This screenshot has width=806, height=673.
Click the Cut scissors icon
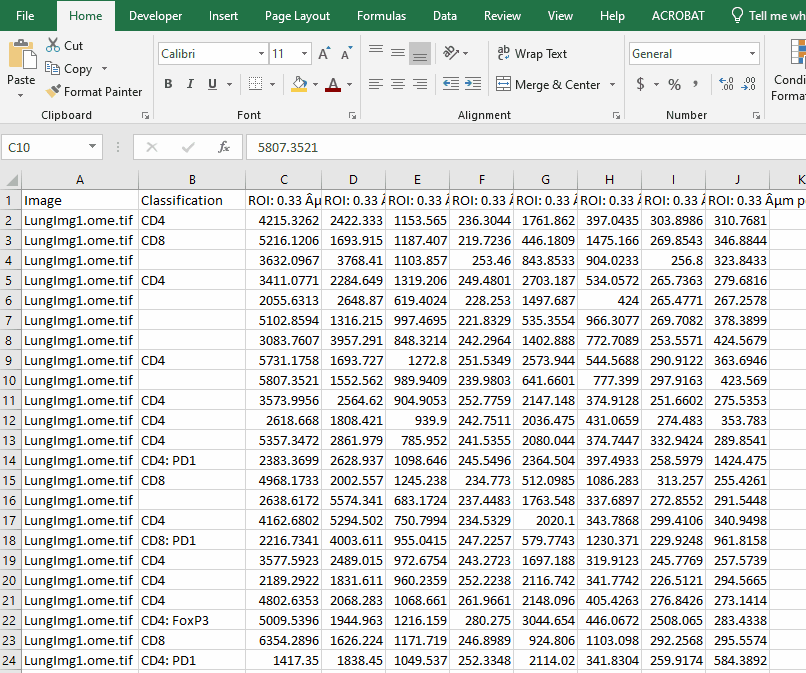[x=53, y=45]
